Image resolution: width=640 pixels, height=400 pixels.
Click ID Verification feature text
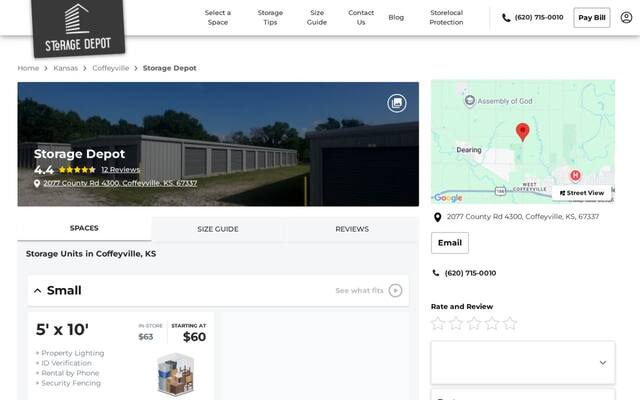[x=66, y=363]
